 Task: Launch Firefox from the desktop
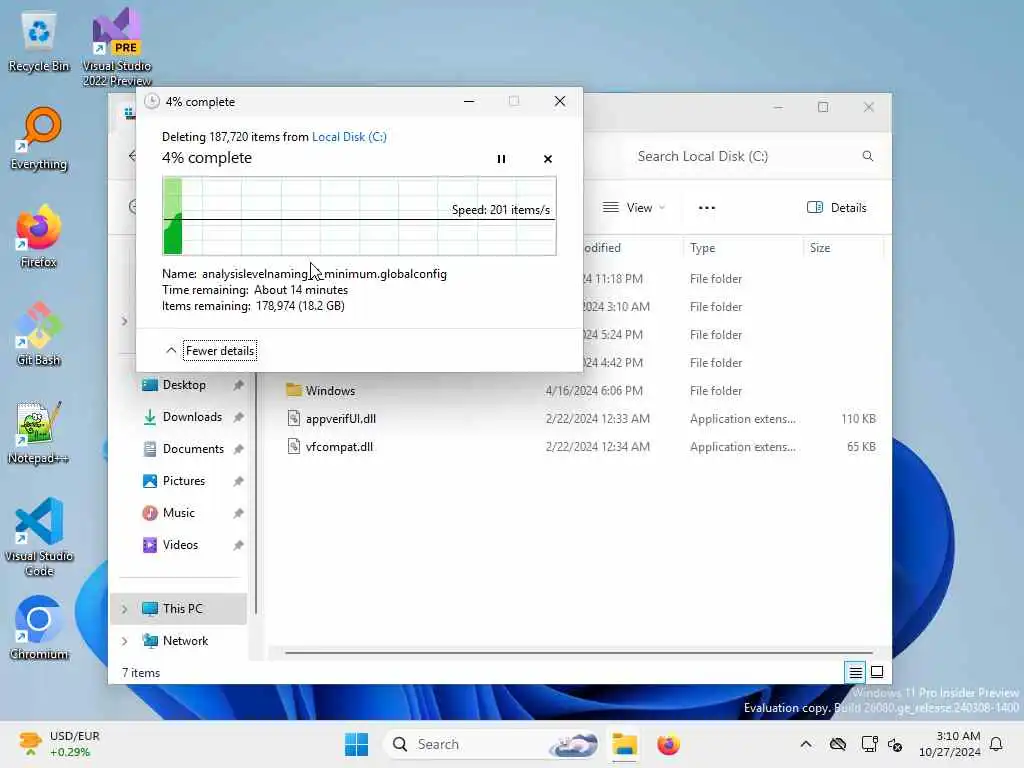pos(39,236)
